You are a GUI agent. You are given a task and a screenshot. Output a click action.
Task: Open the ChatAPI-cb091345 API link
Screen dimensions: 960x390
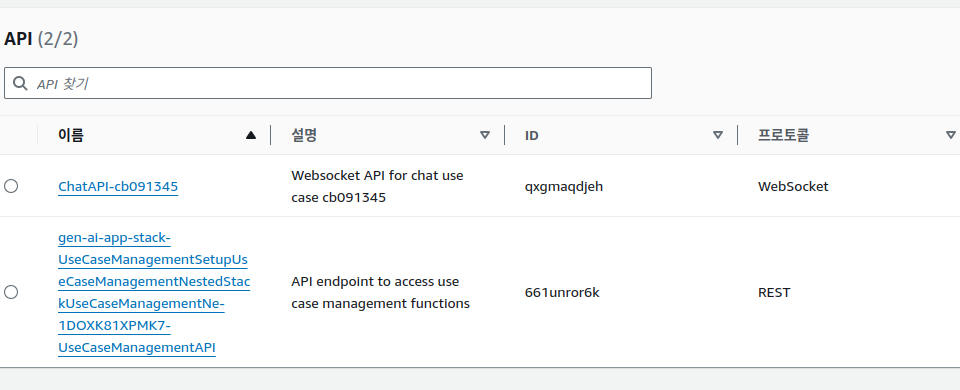118,187
